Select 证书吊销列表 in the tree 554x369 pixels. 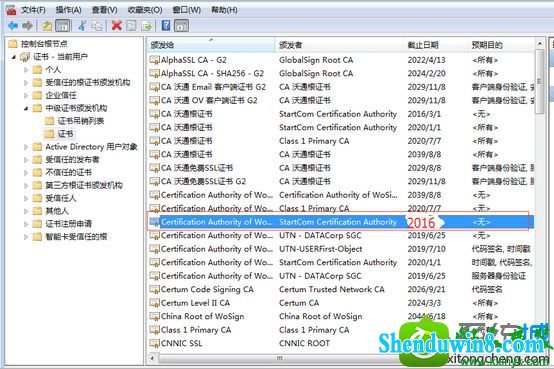81,121
